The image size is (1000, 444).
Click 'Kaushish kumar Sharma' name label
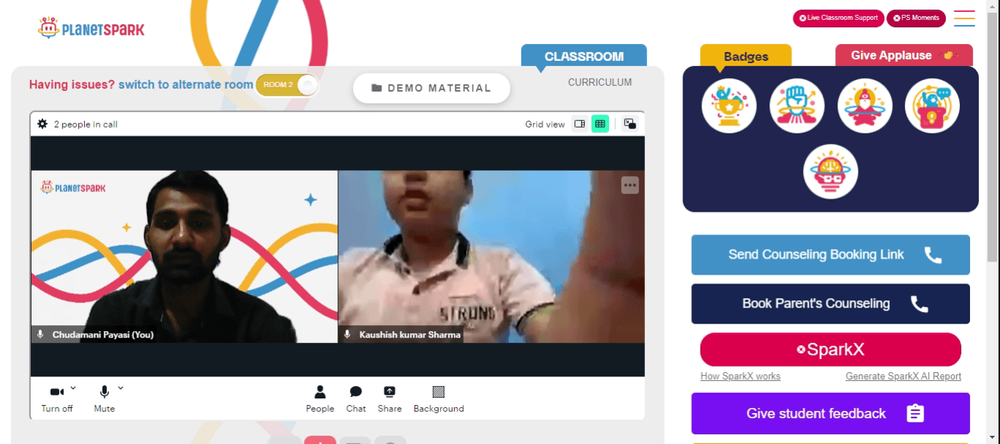pos(409,334)
